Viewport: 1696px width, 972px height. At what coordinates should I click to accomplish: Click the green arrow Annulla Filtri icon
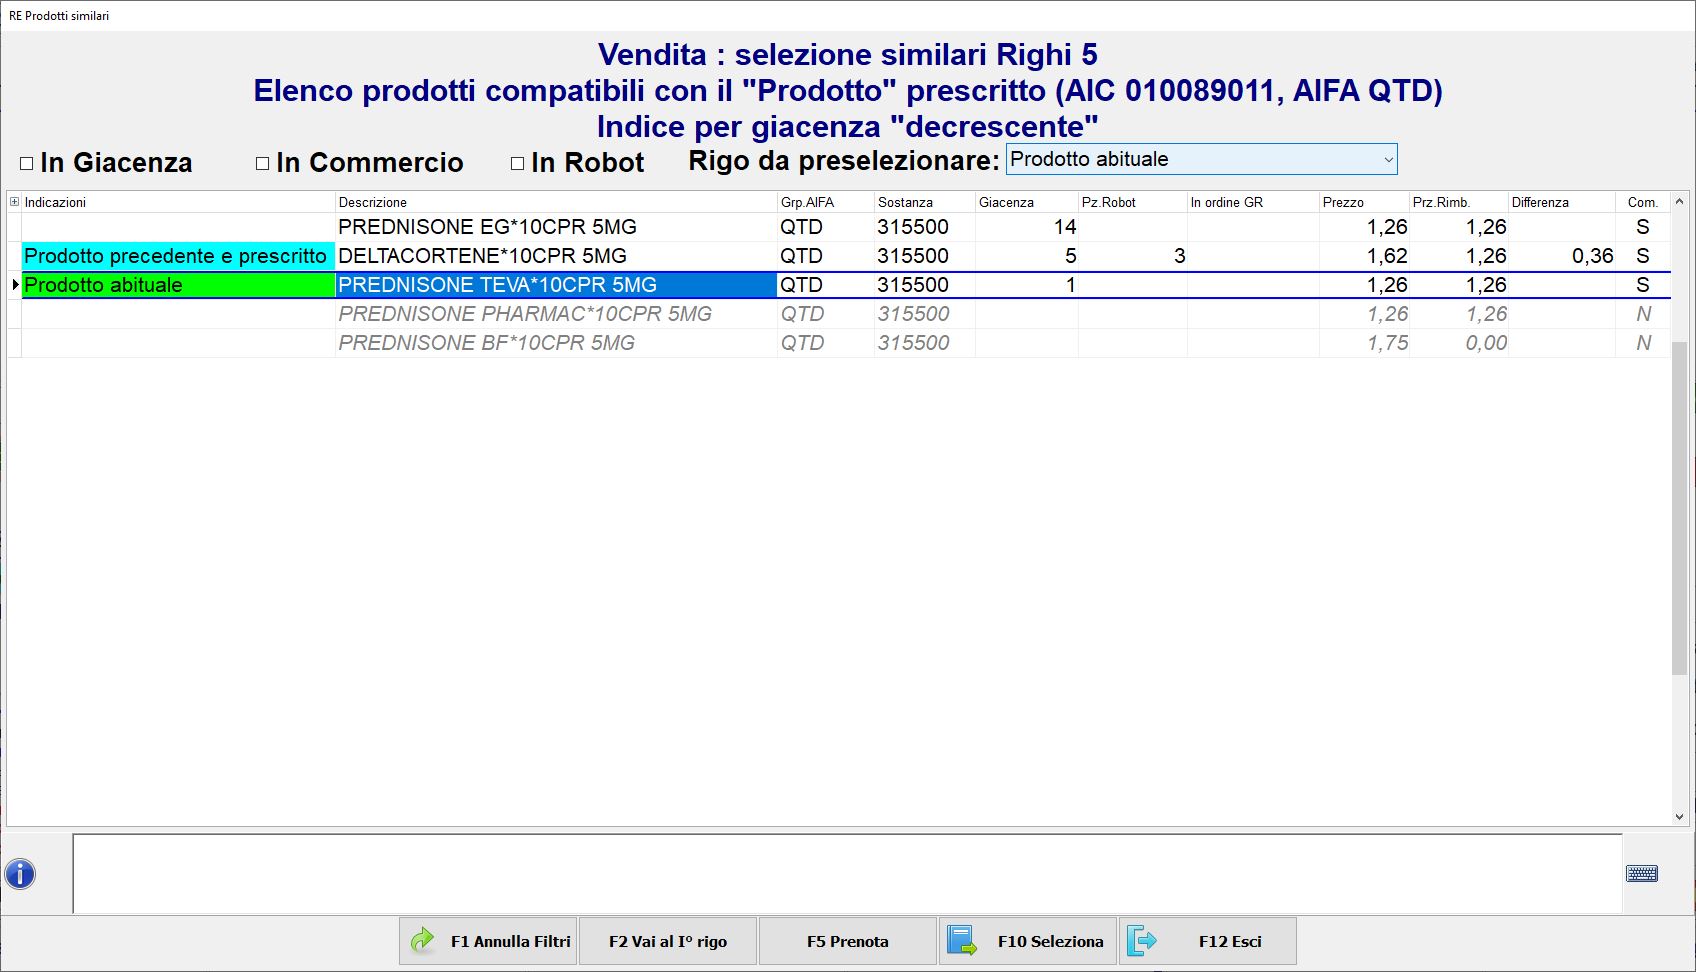(x=423, y=941)
